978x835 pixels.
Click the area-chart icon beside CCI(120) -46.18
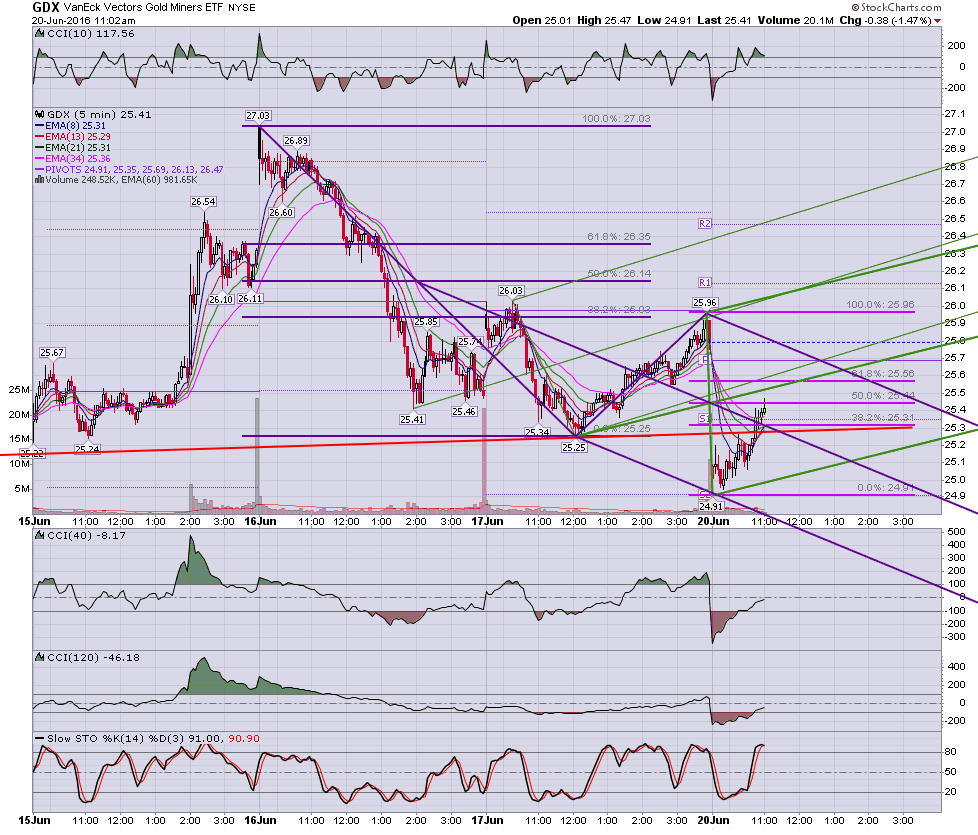pos(41,657)
